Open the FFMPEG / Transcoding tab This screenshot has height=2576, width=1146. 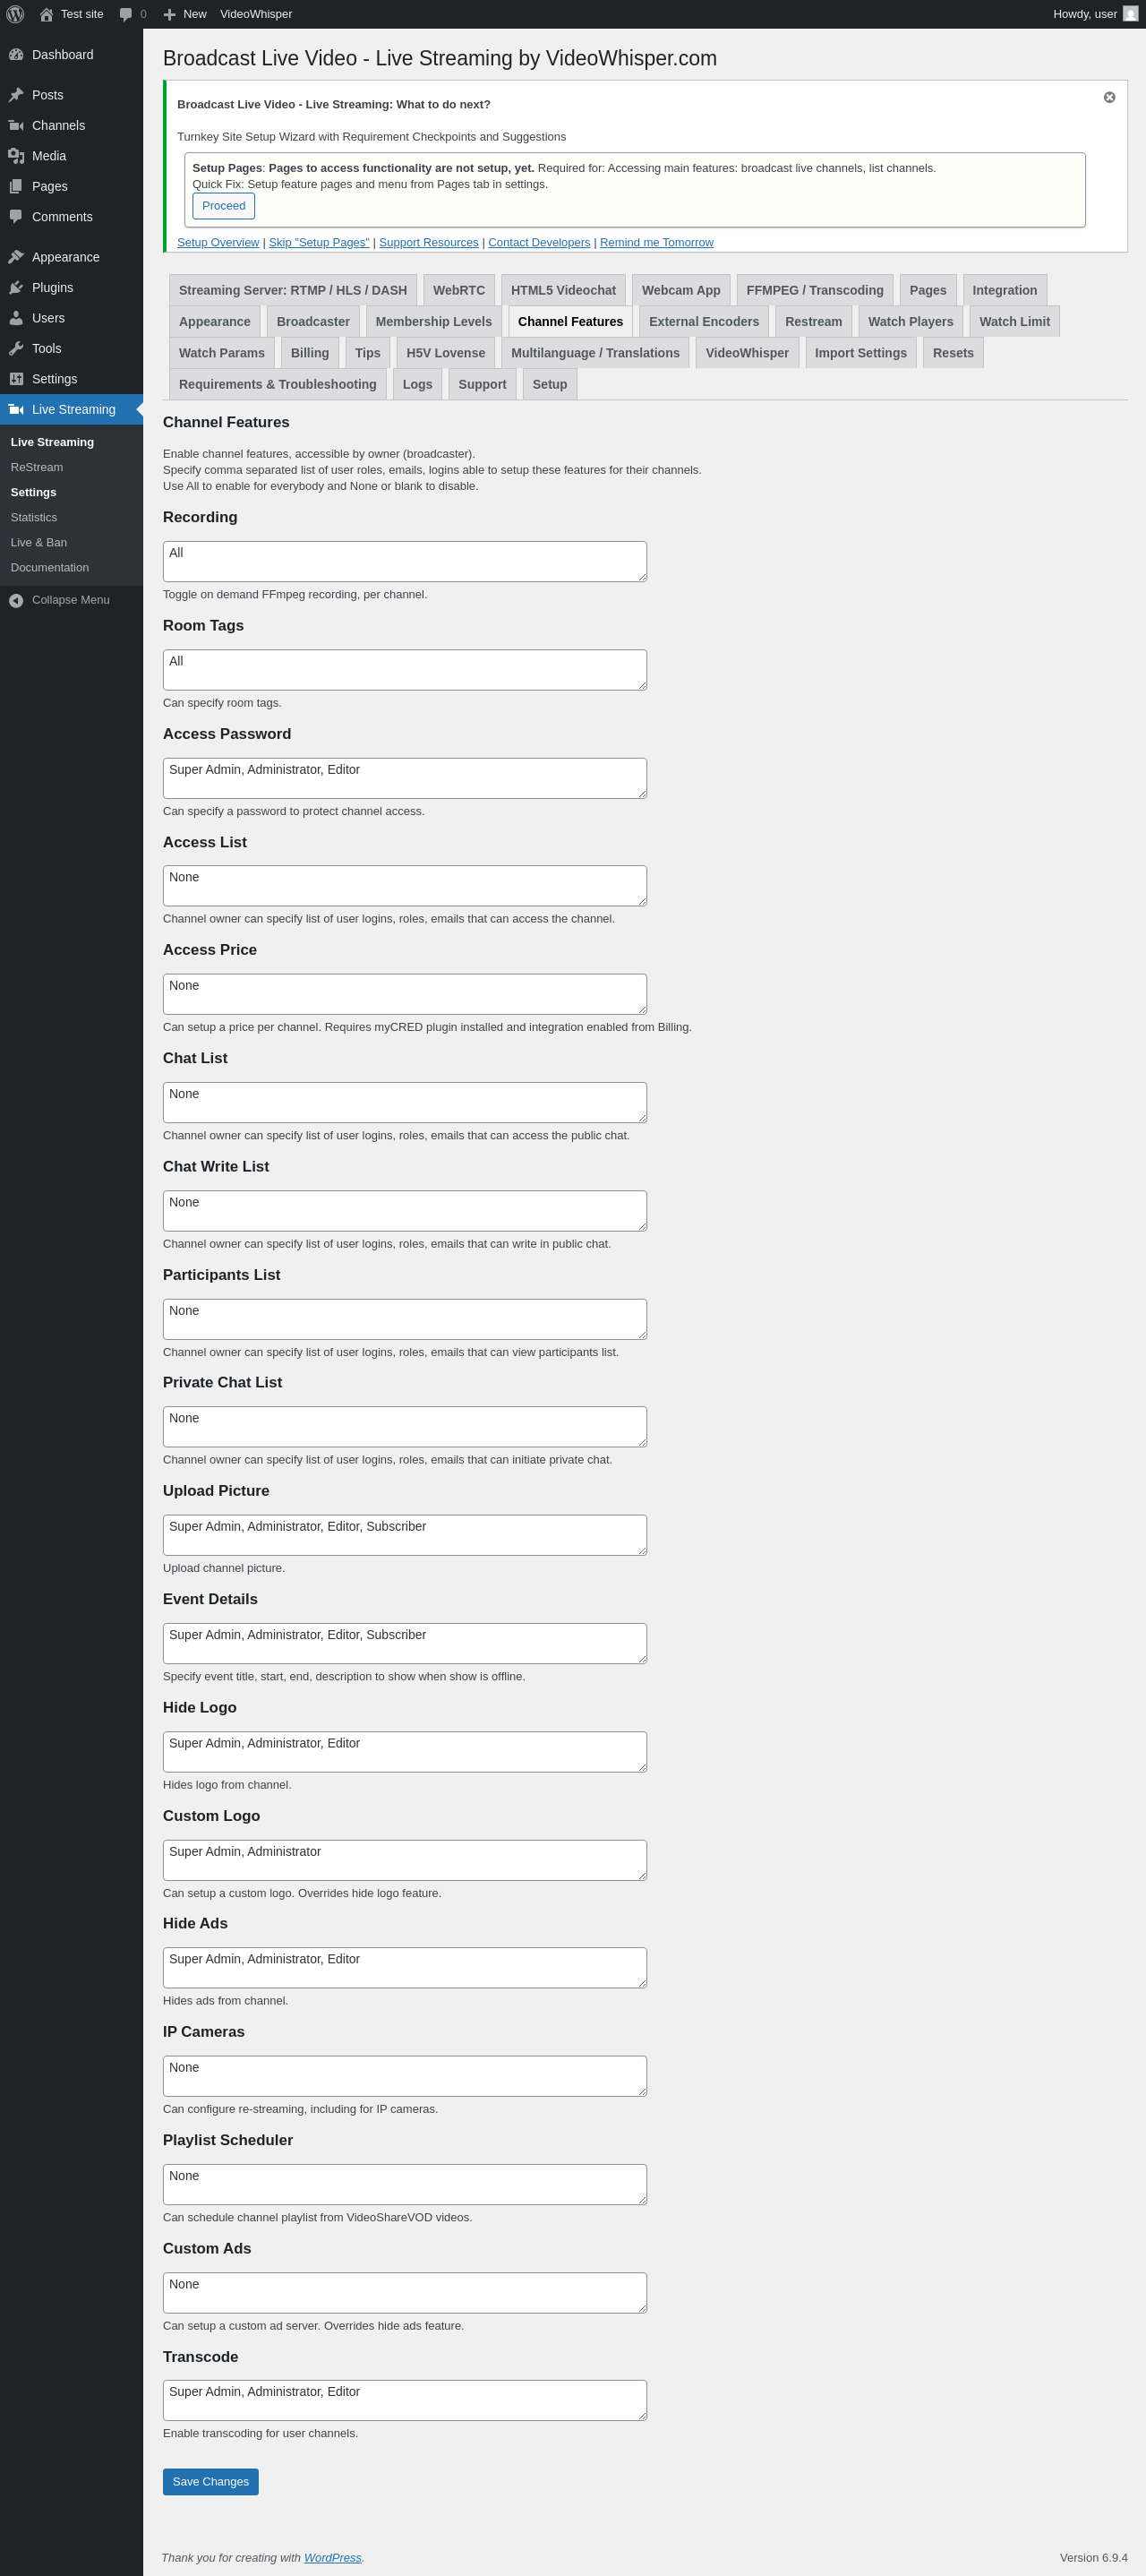tap(815, 290)
